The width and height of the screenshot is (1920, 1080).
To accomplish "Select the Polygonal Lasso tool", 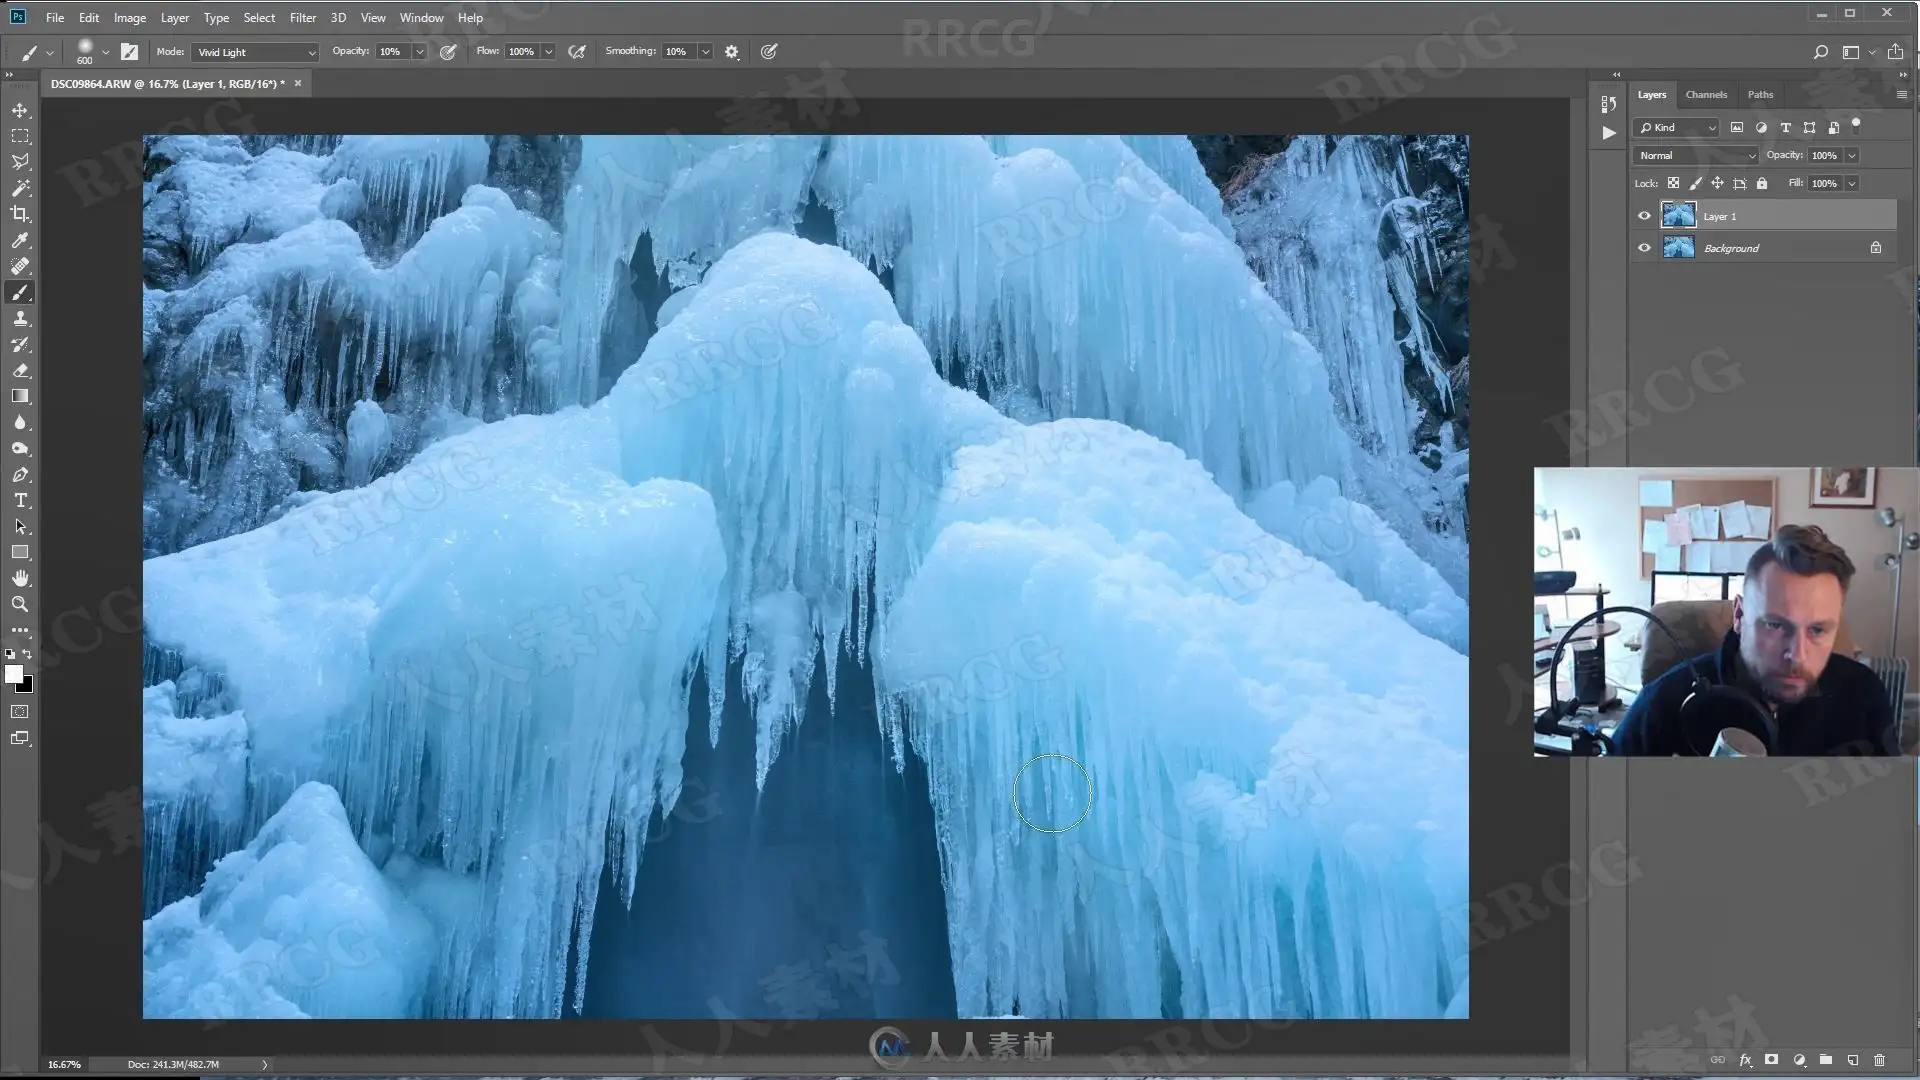I will coord(20,162).
